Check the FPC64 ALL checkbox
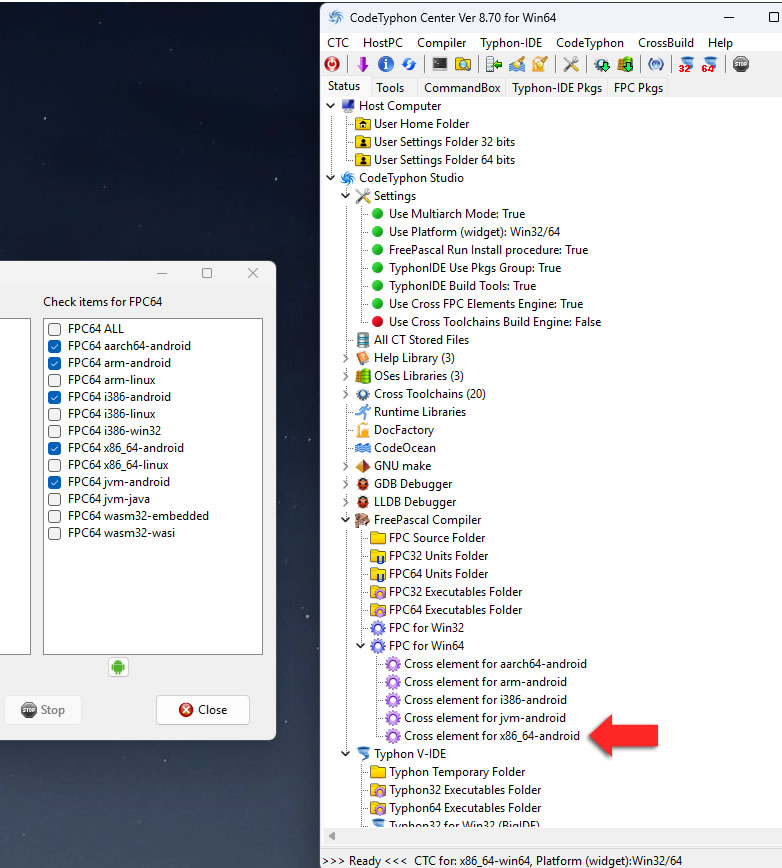Image resolution: width=782 pixels, height=868 pixels. [x=54, y=329]
